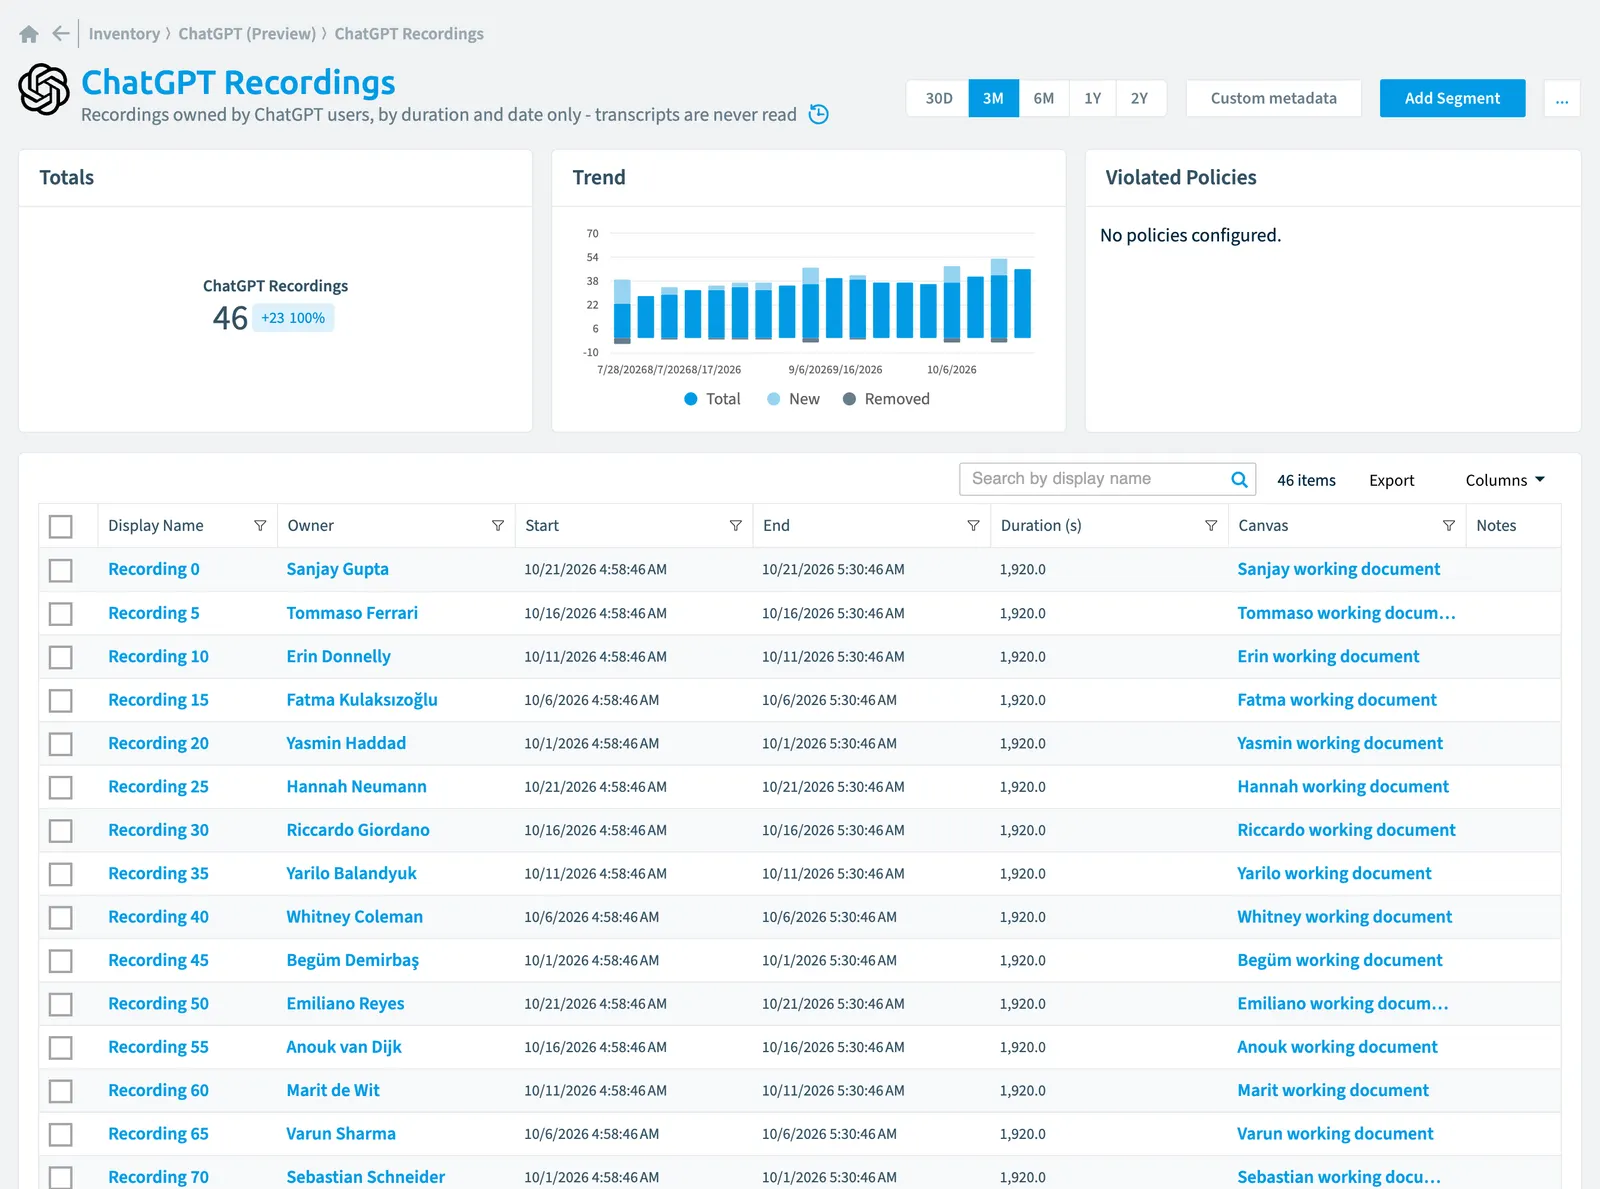Open Sanjay working document canvas
This screenshot has height=1189, width=1600.
point(1338,569)
